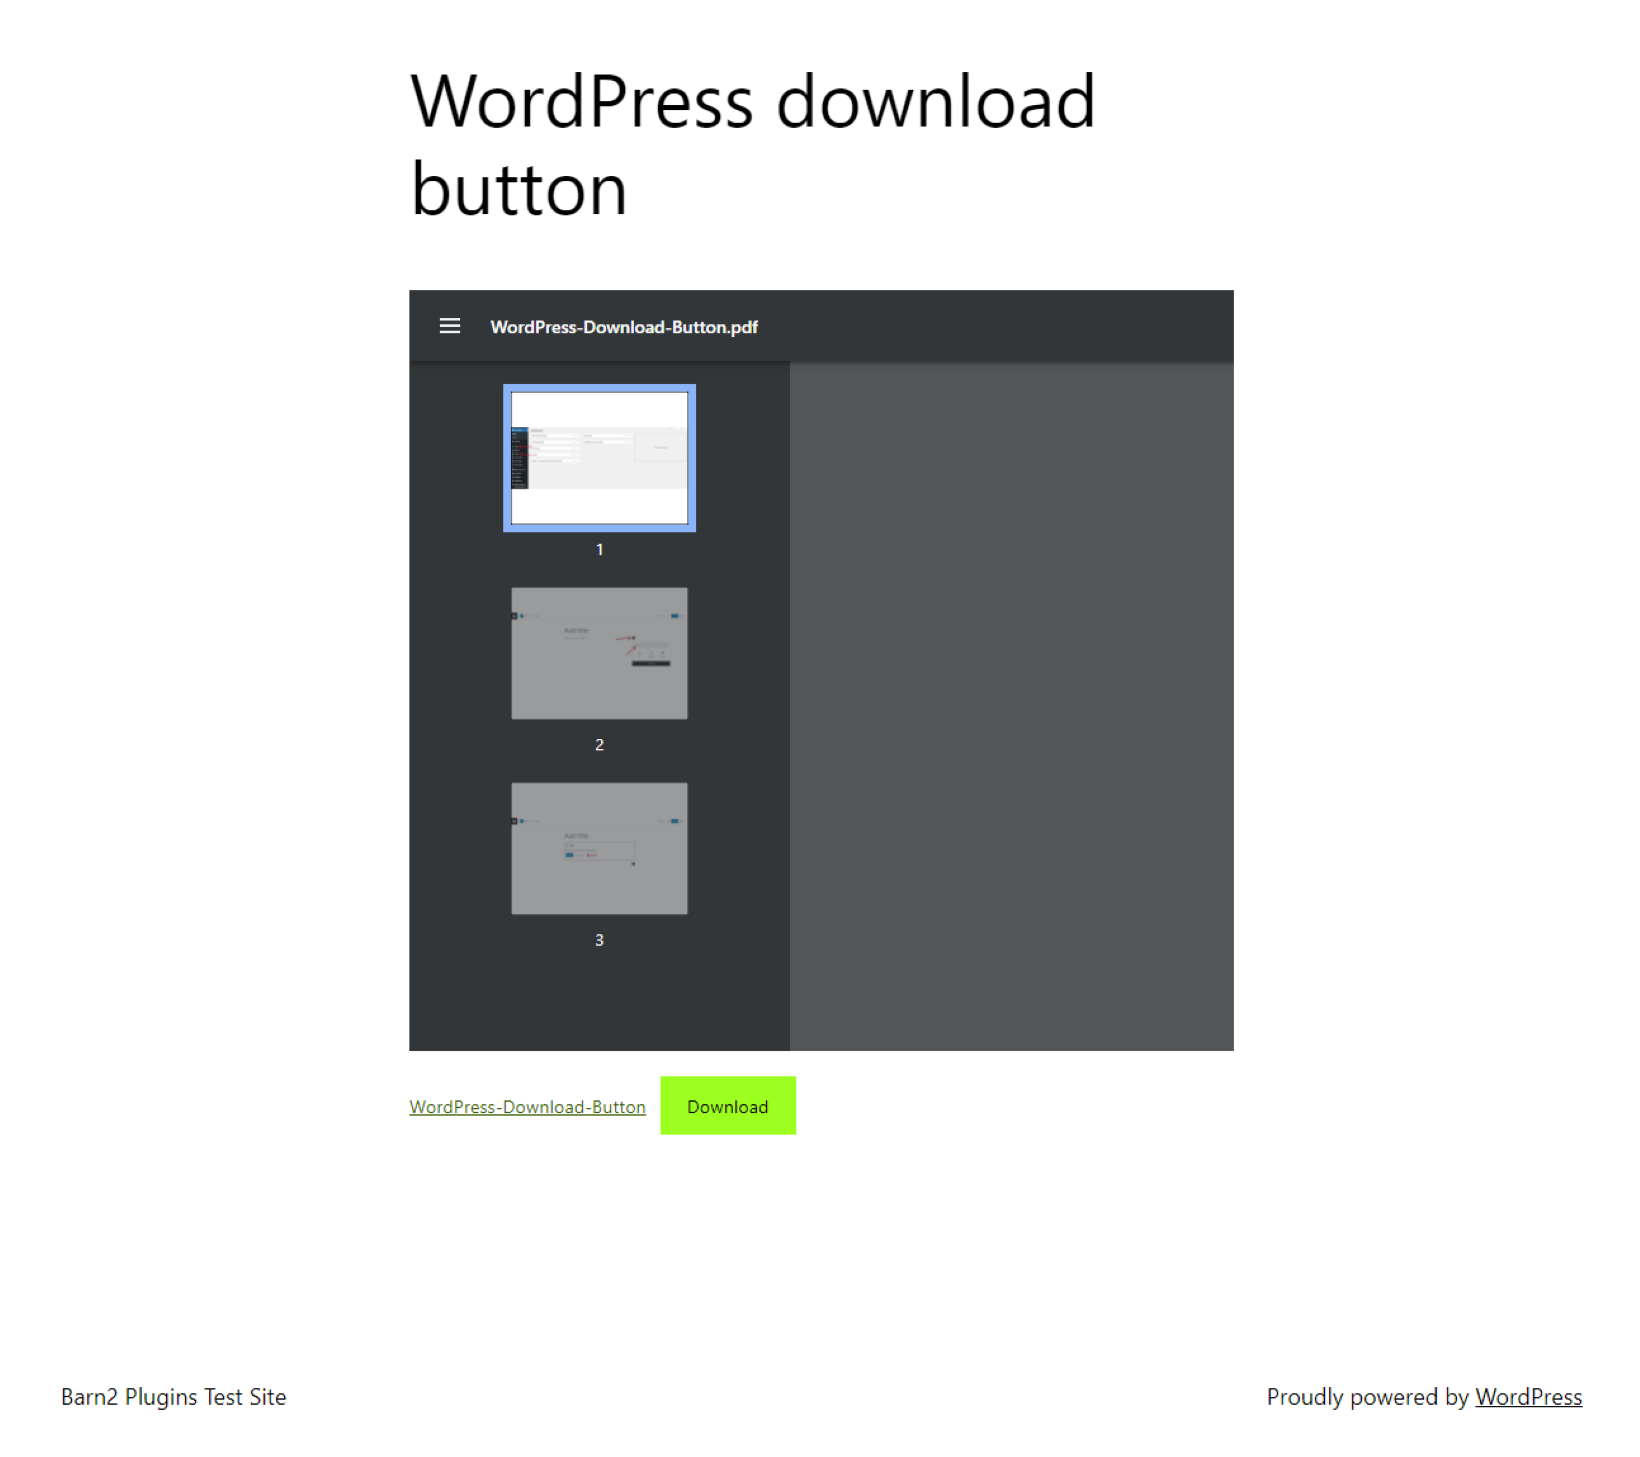Select page 1 thumbnail
This screenshot has width=1640, height=1457.
(599, 458)
